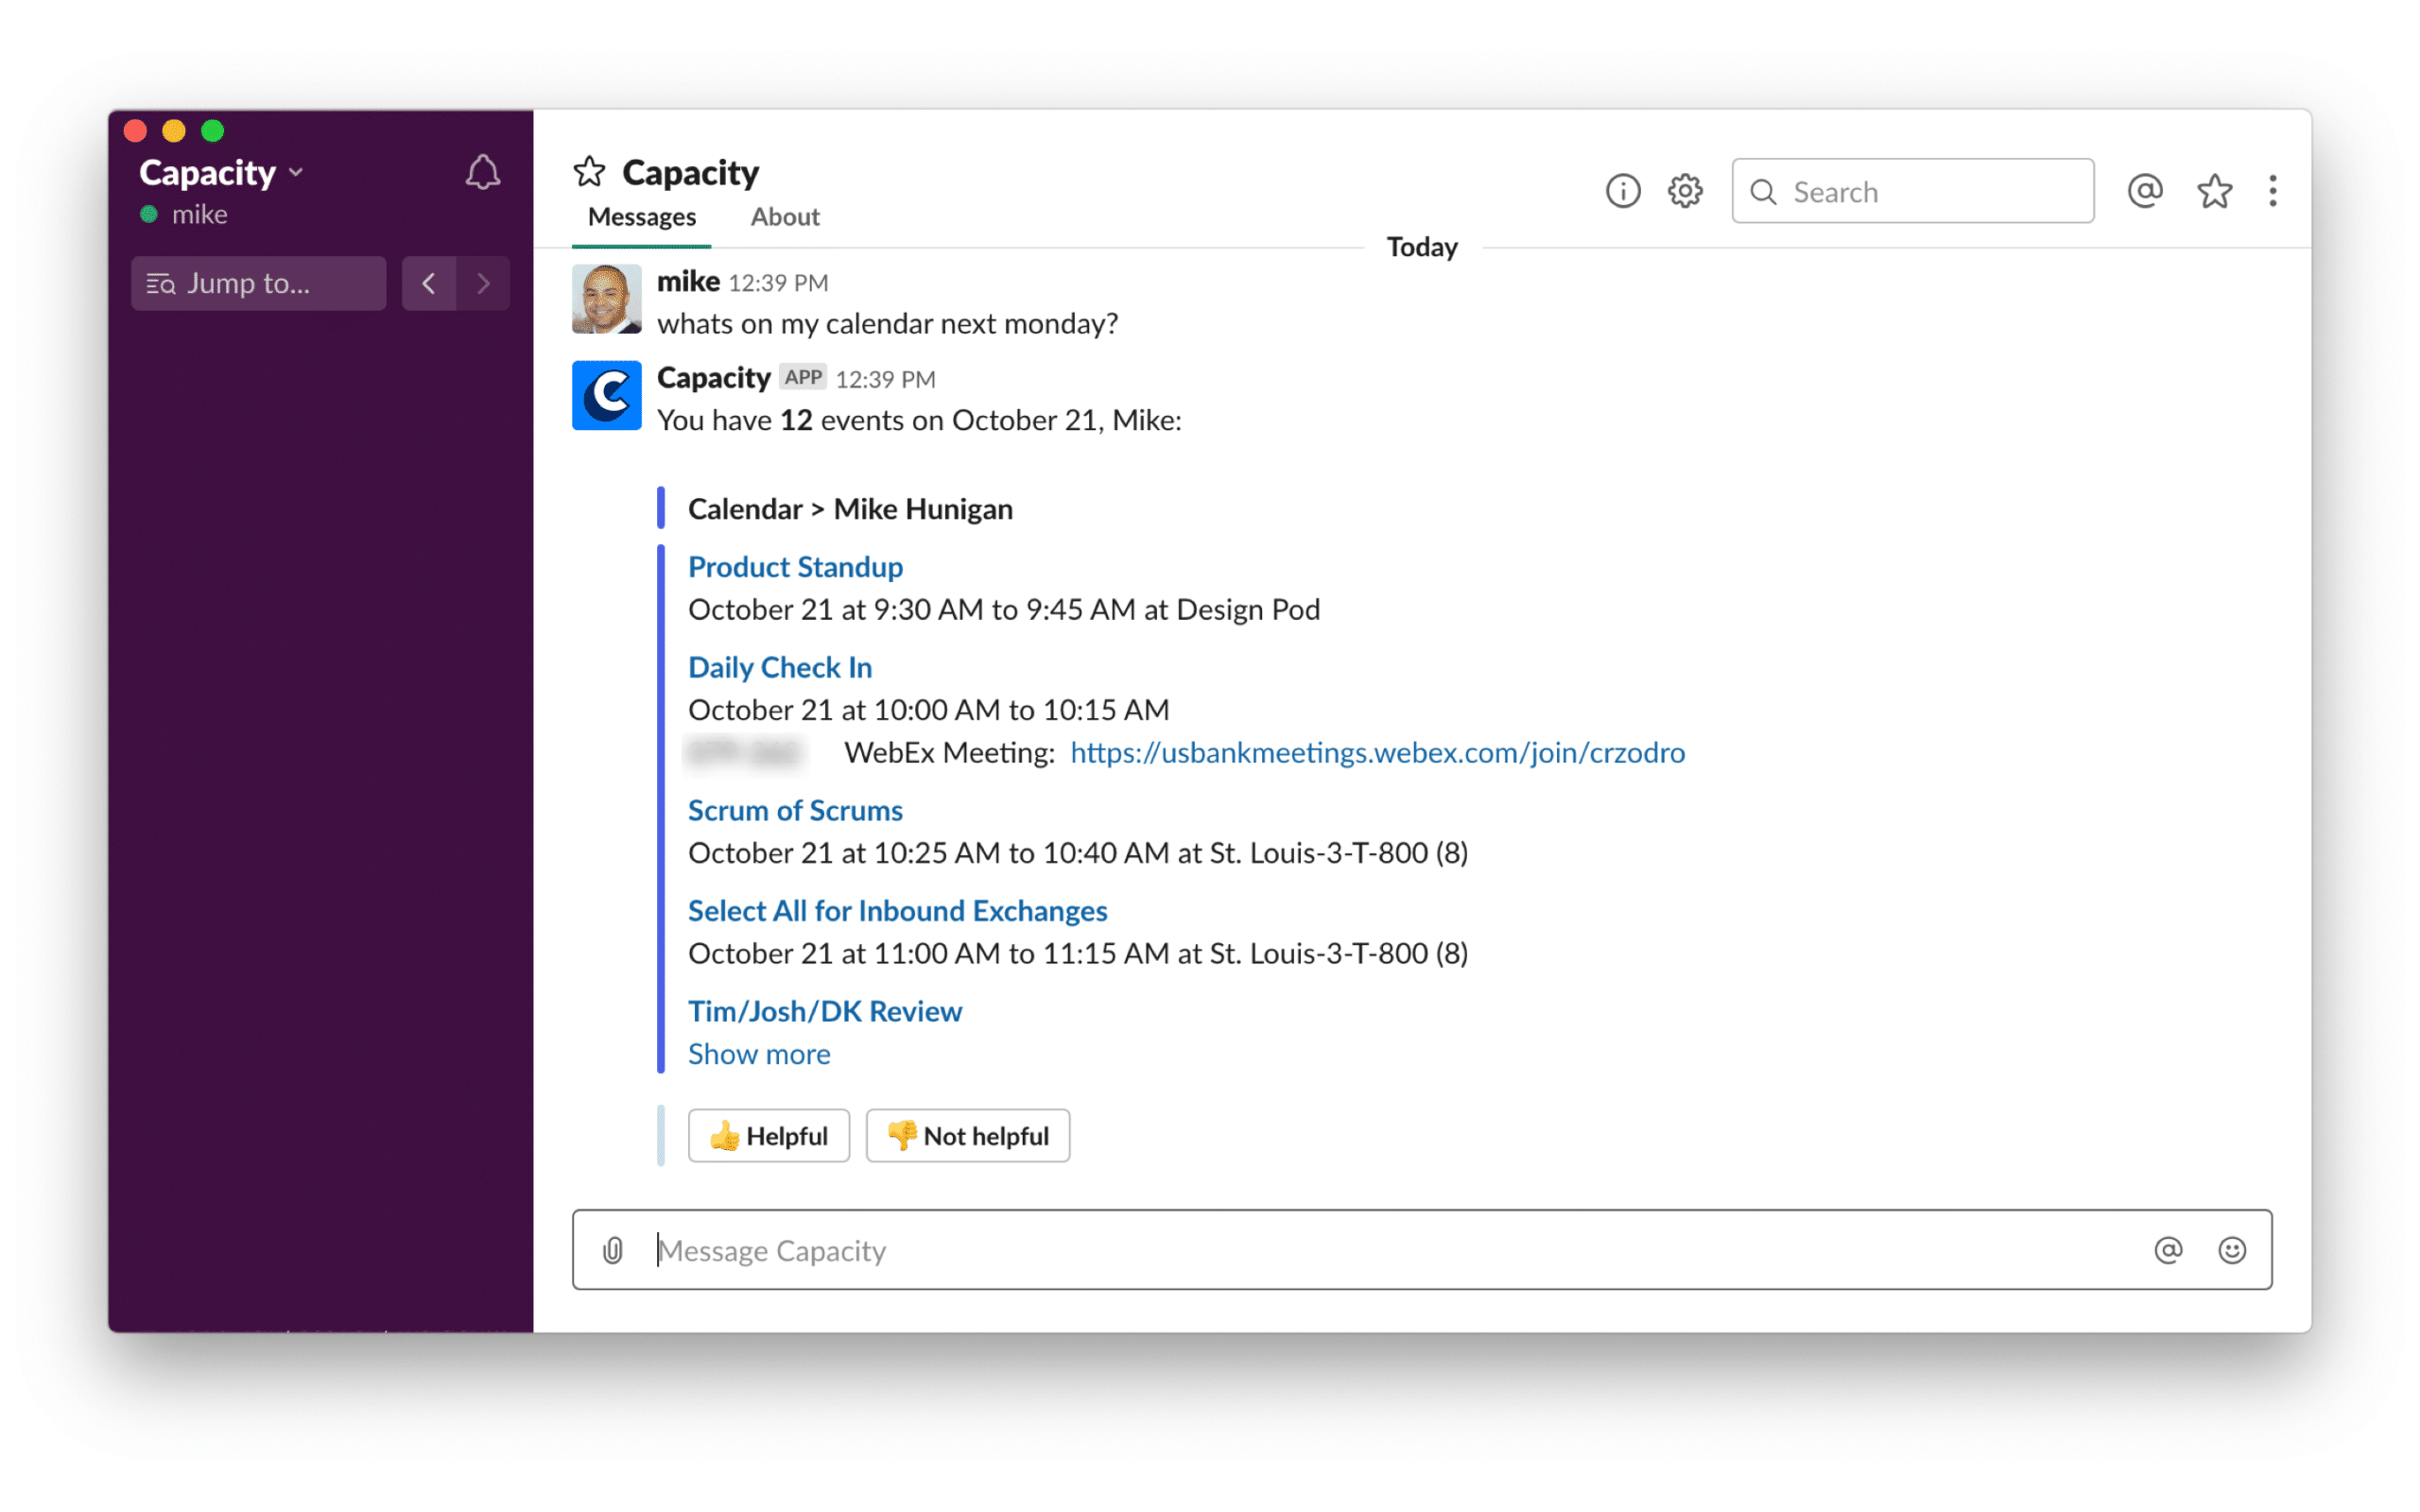Open emoji picker in message box
Screen dimensions: 2420x1512
tap(2232, 1250)
